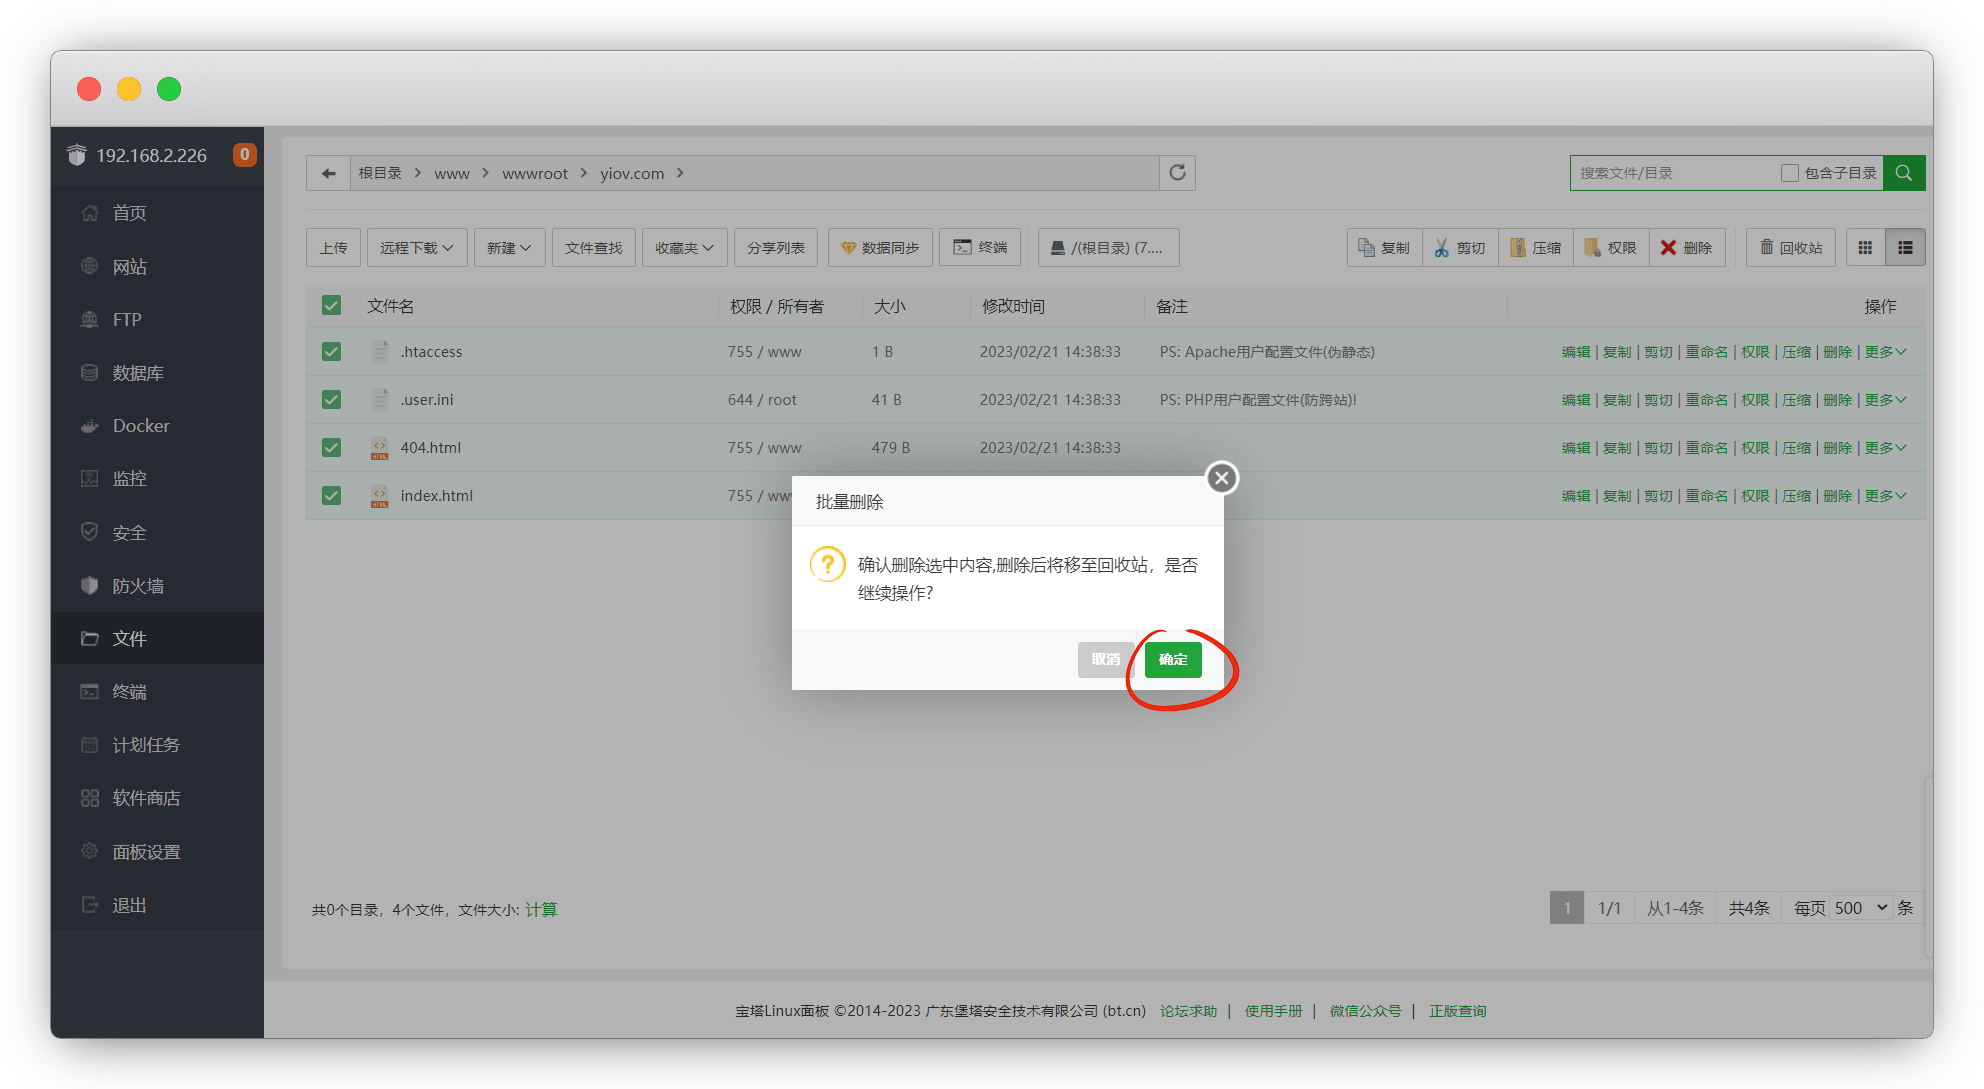
Task: Open the per-page 500 count dropdown
Action: pos(1860,908)
